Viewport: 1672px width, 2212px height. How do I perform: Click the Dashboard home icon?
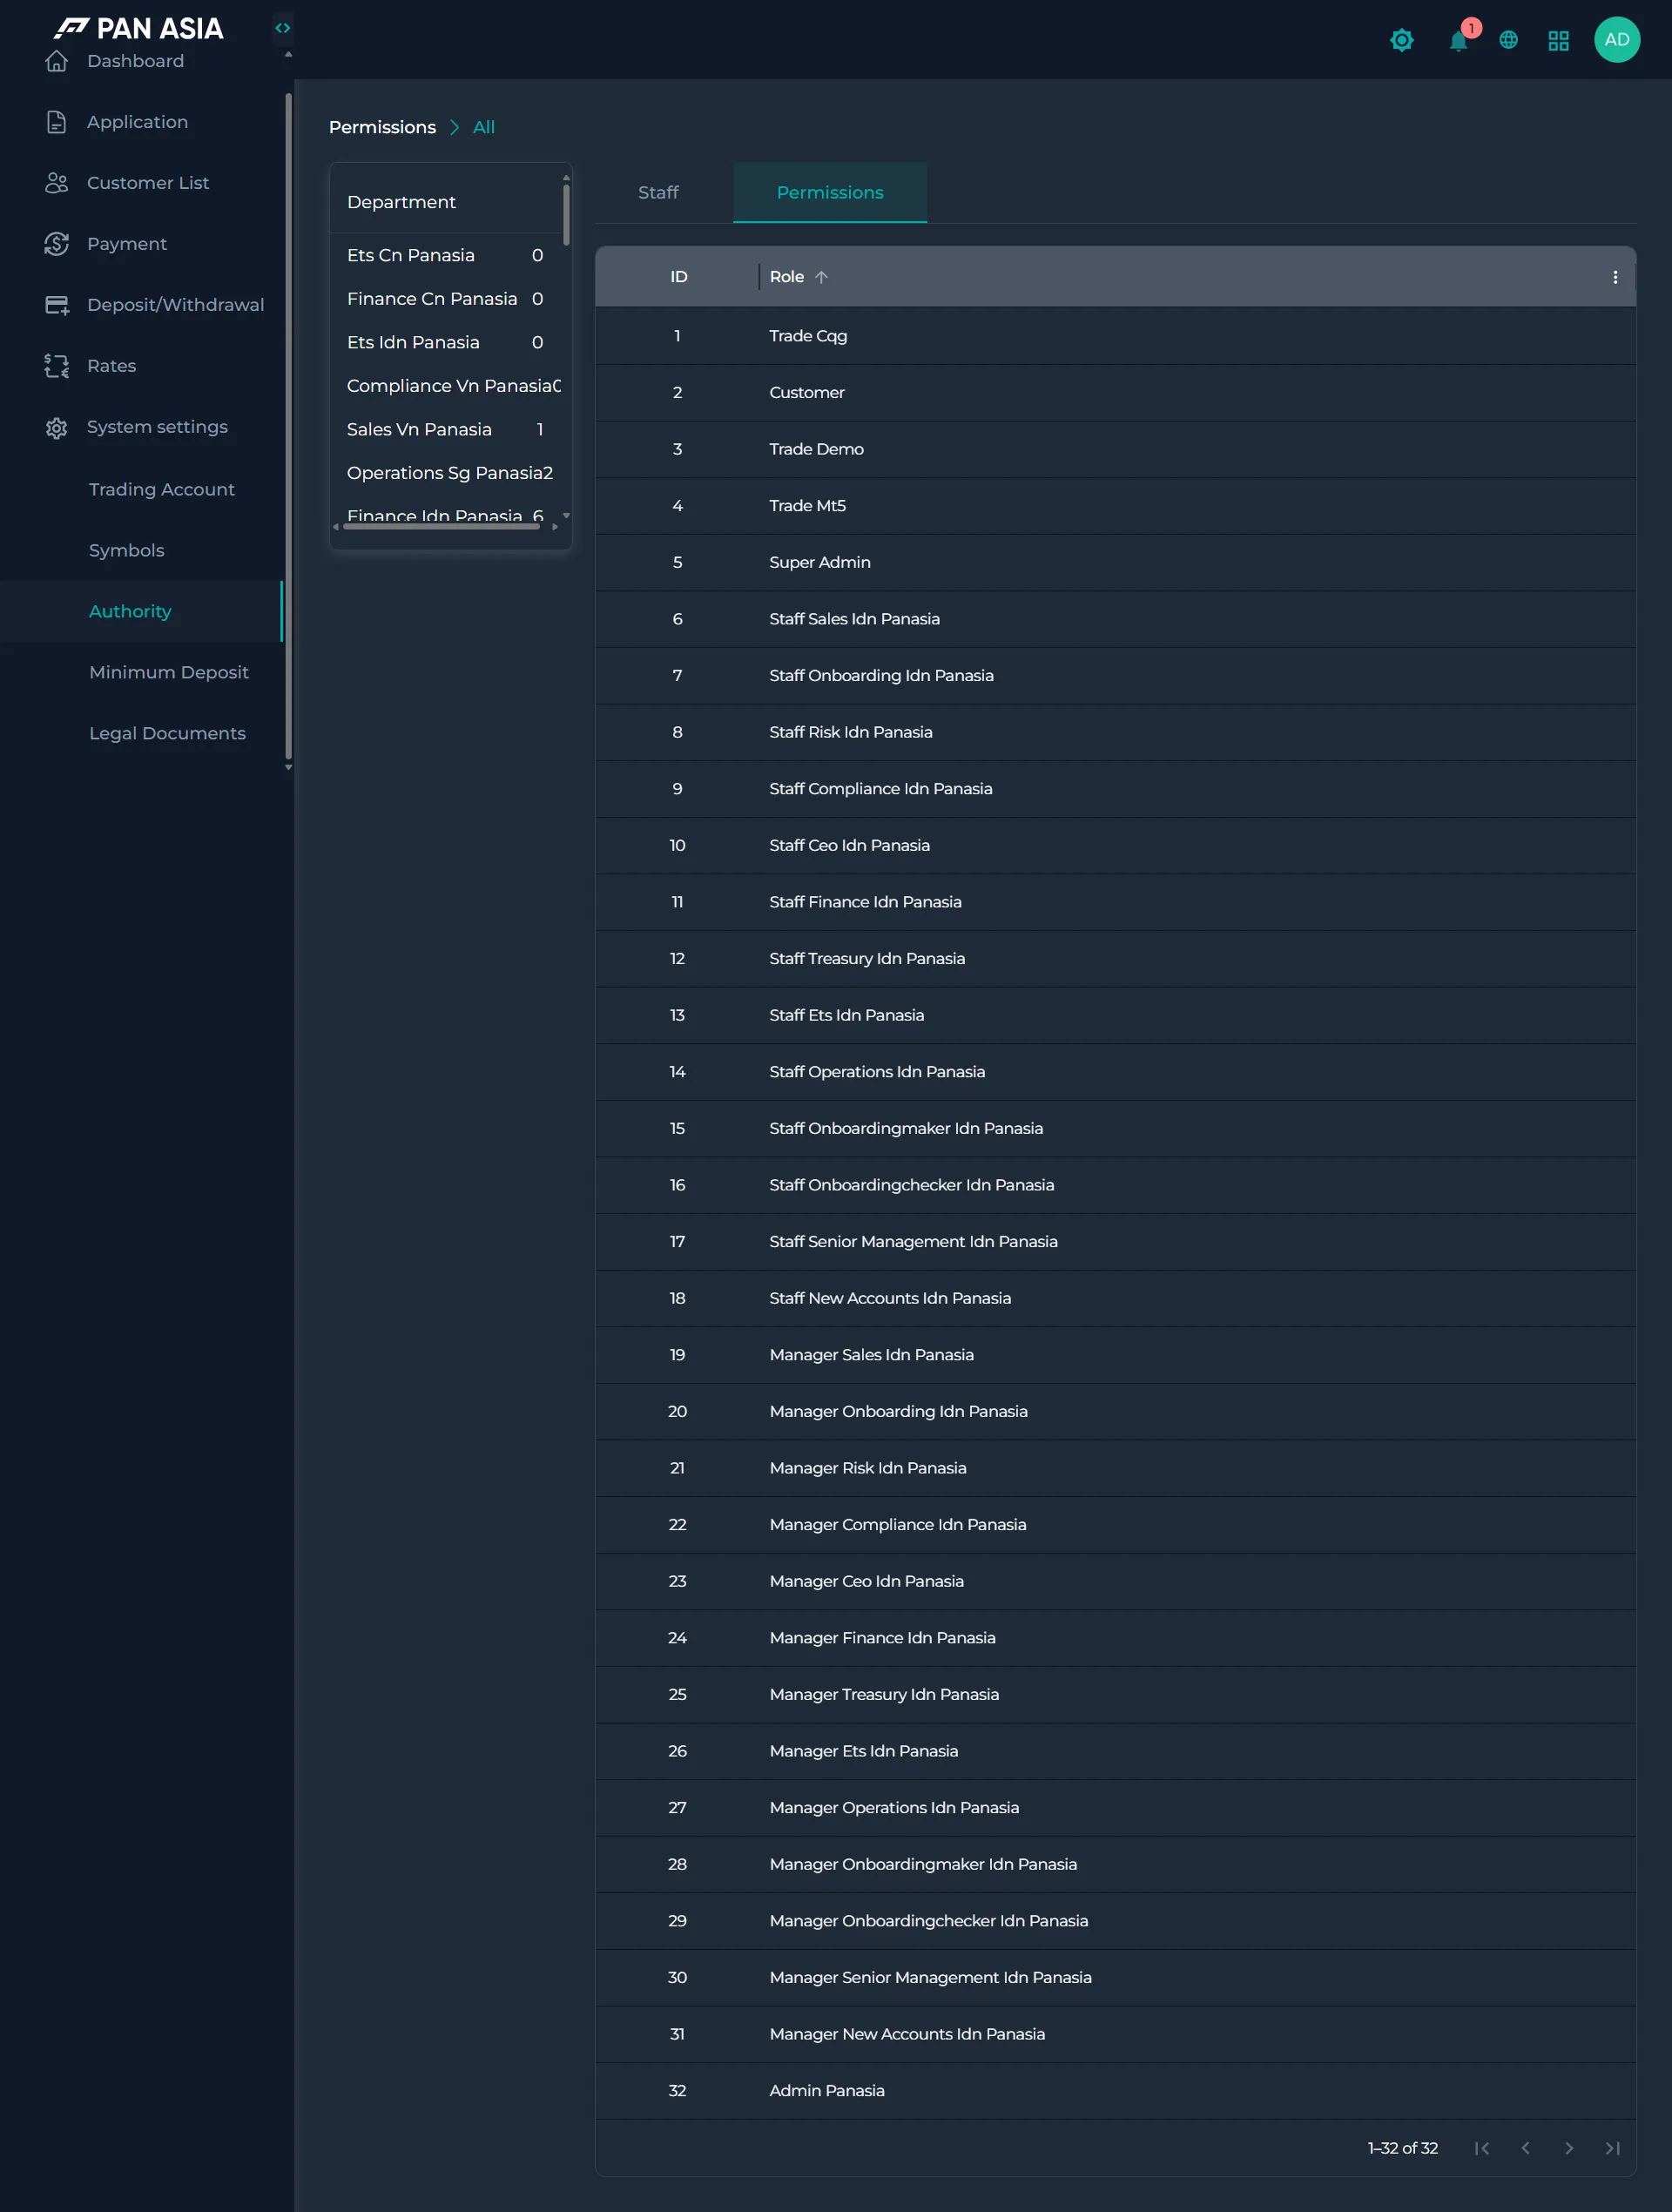coord(57,61)
